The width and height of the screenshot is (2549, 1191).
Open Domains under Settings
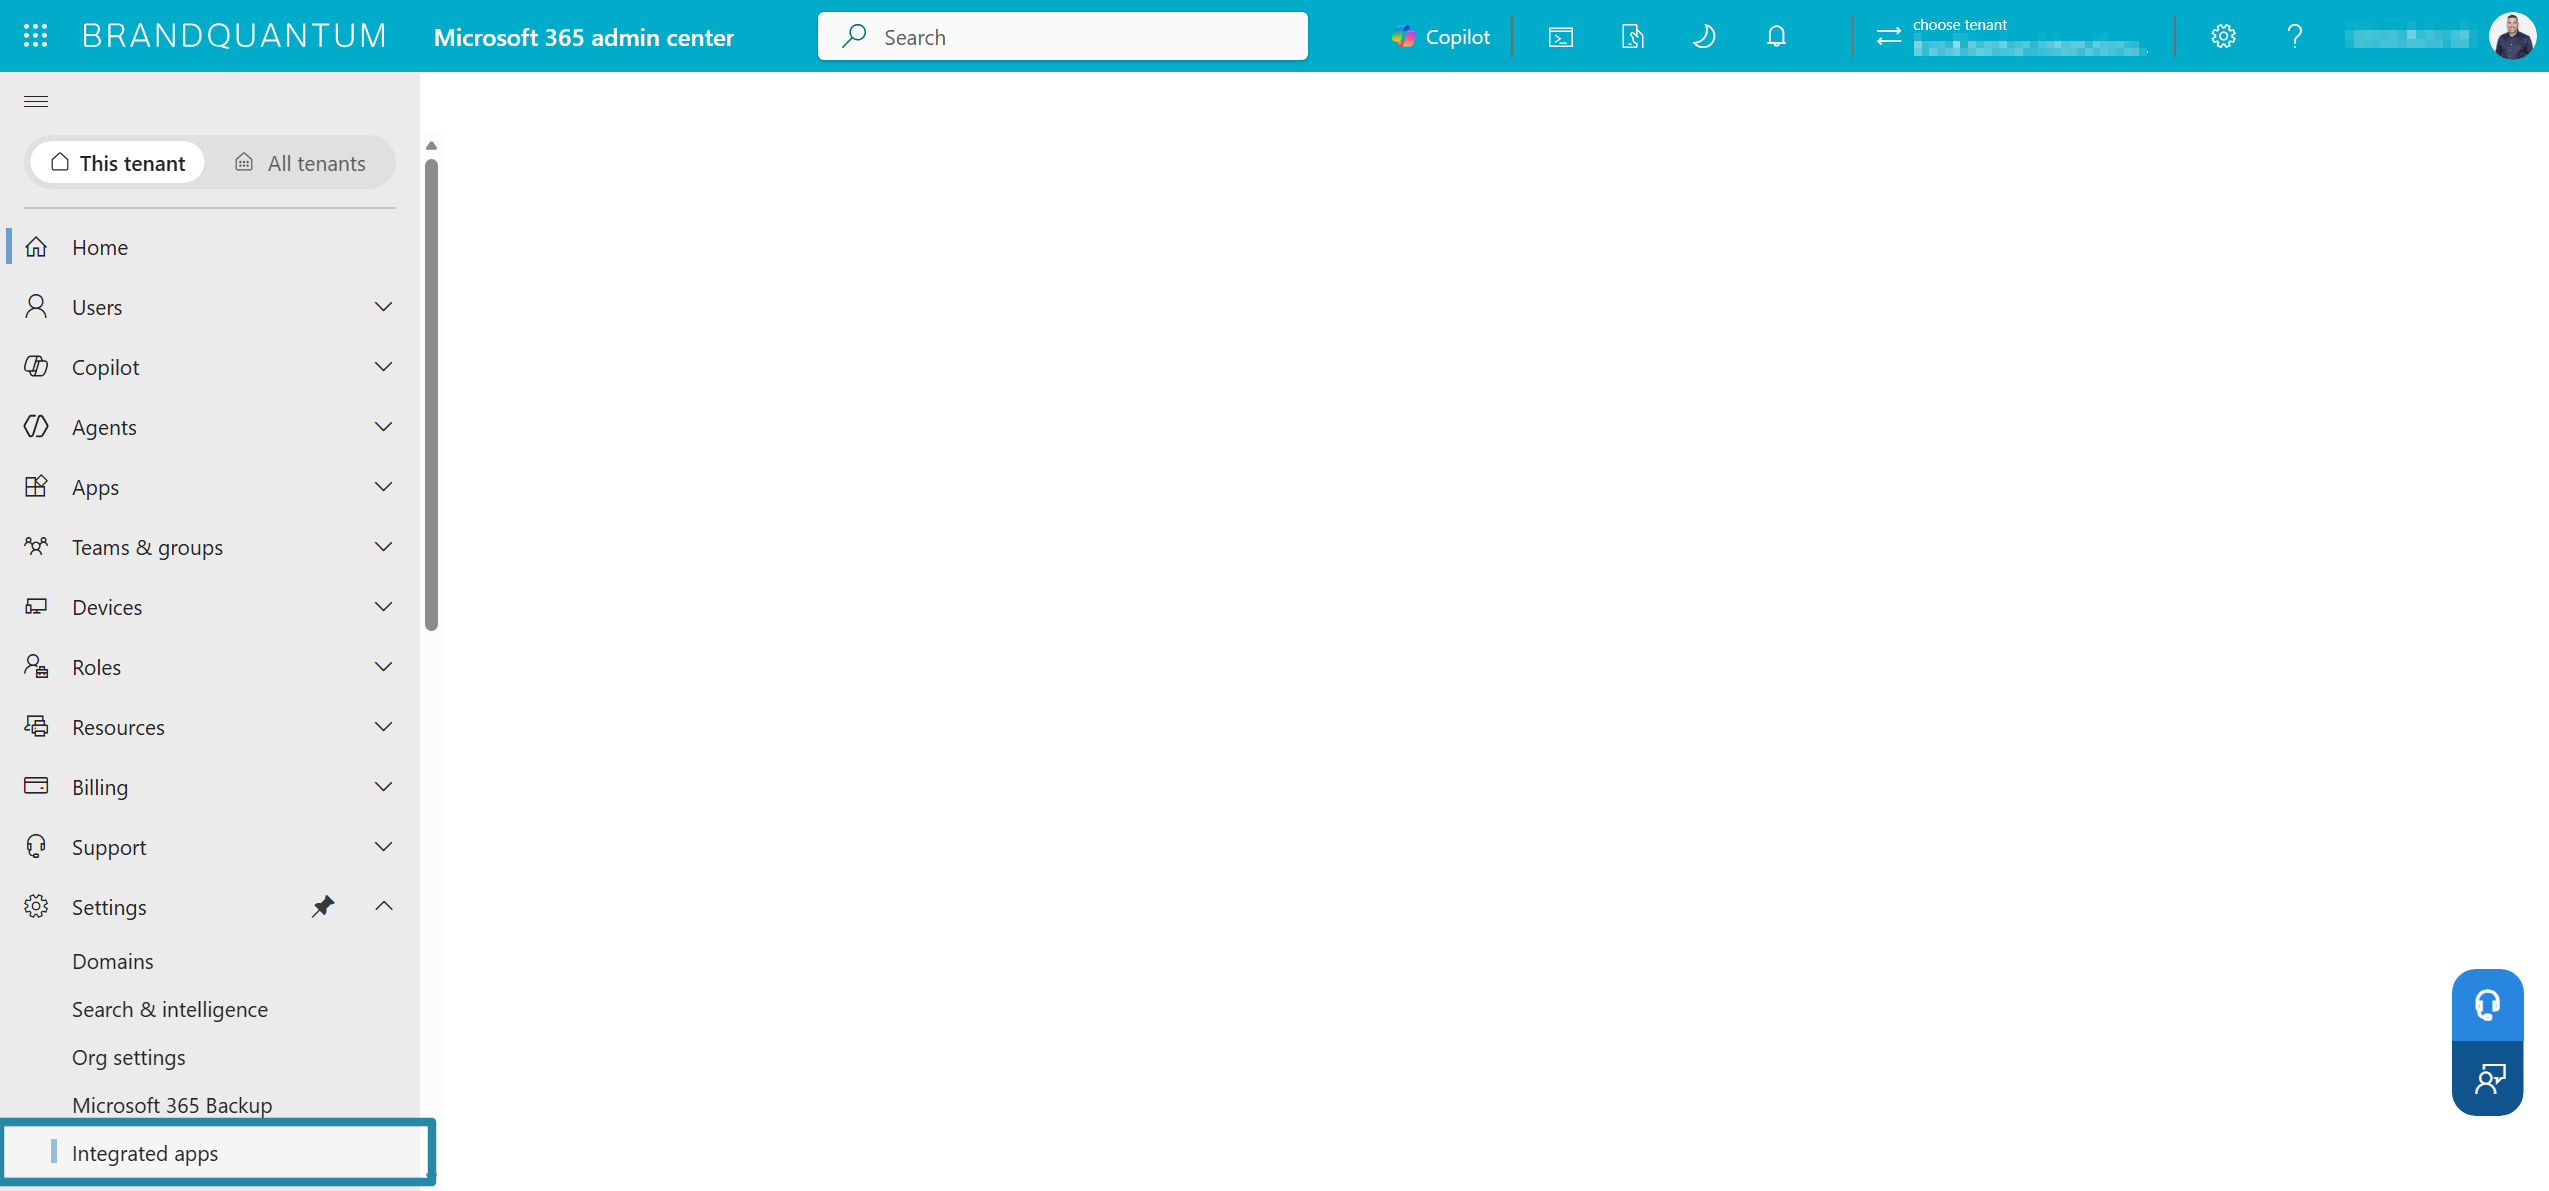[x=113, y=961]
